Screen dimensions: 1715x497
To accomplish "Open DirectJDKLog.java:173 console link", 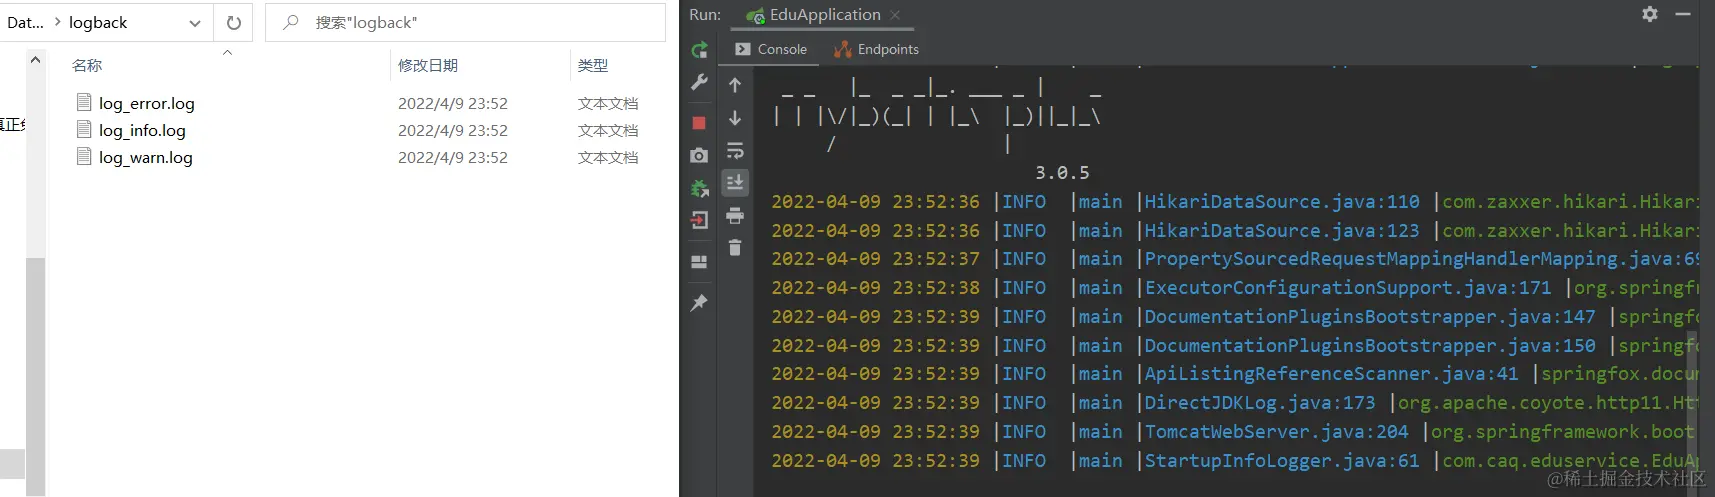I will [1260, 403].
